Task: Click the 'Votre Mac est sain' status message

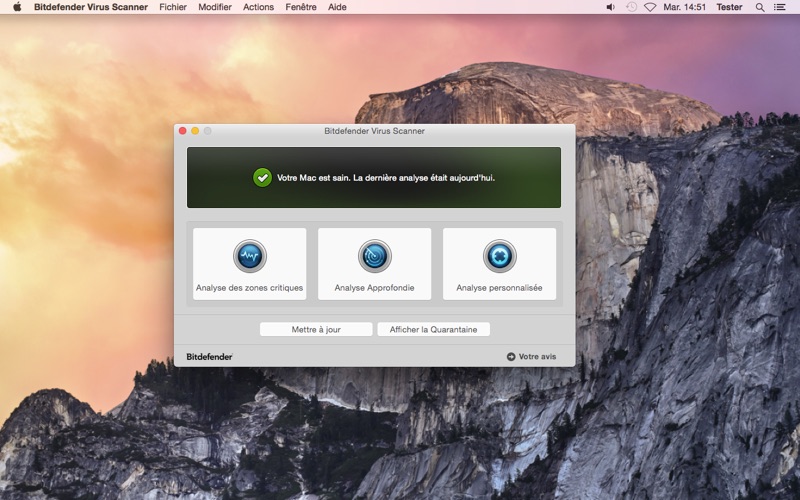Action: click(x=386, y=178)
